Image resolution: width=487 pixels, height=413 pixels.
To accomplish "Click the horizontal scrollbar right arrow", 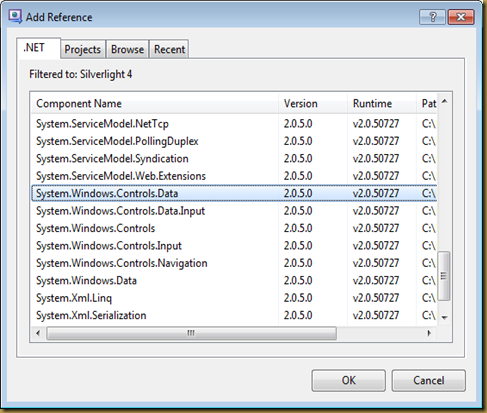I will point(430,333).
